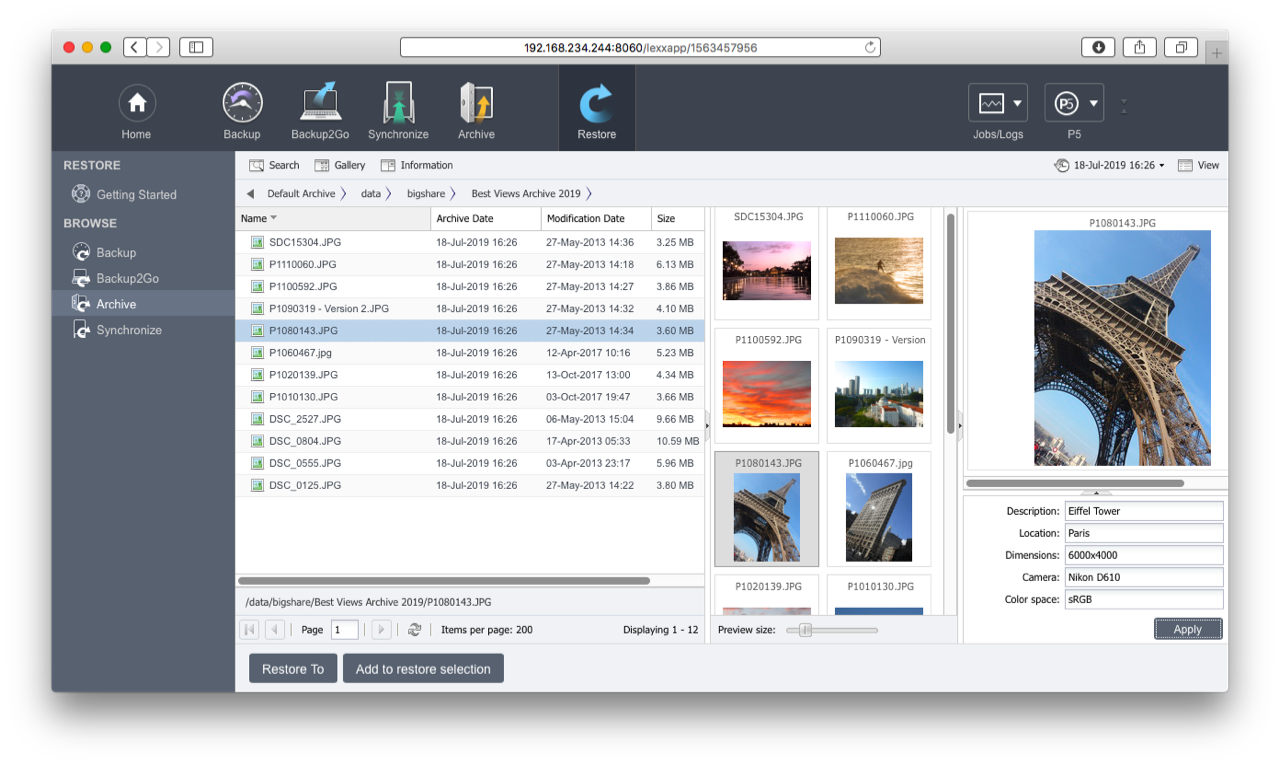Open the Archive module in top toolbar

[x=476, y=104]
